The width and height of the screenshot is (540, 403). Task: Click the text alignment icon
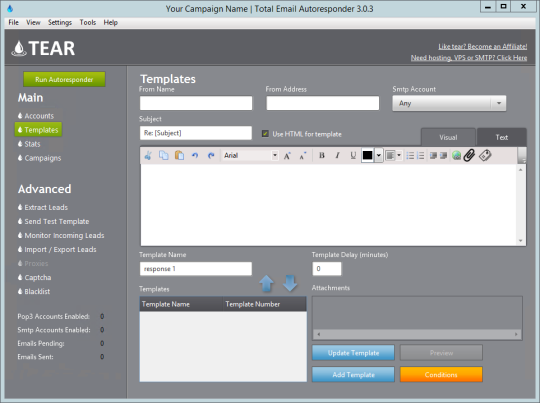(390, 156)
